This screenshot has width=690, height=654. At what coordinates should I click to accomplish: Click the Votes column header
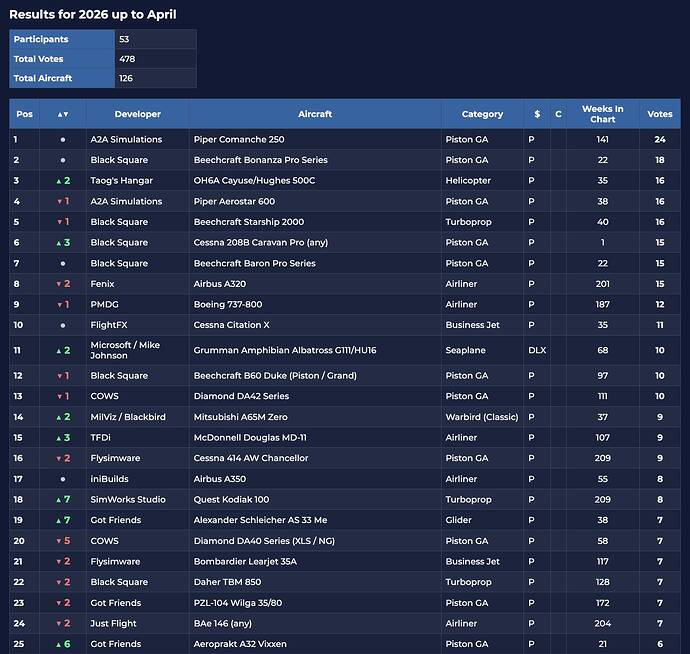click(660, 114)
